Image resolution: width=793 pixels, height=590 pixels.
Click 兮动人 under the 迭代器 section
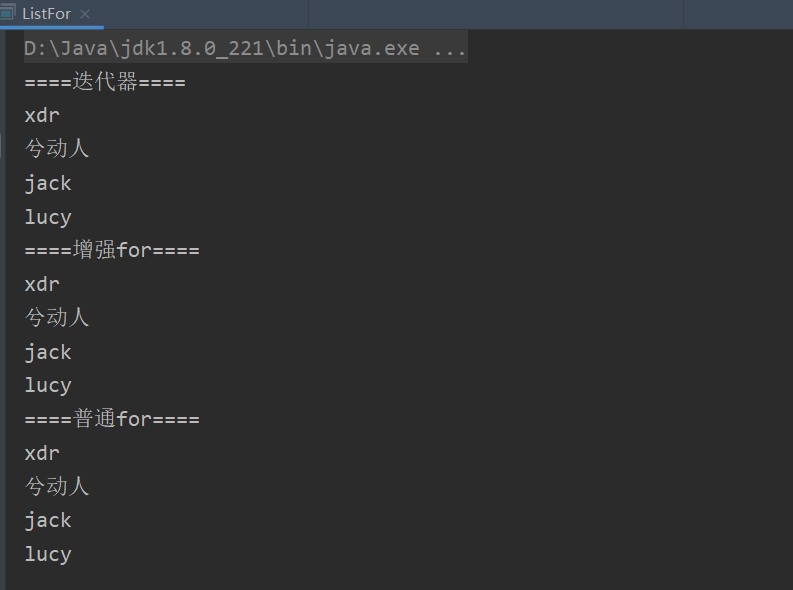(x=57, y=149)
